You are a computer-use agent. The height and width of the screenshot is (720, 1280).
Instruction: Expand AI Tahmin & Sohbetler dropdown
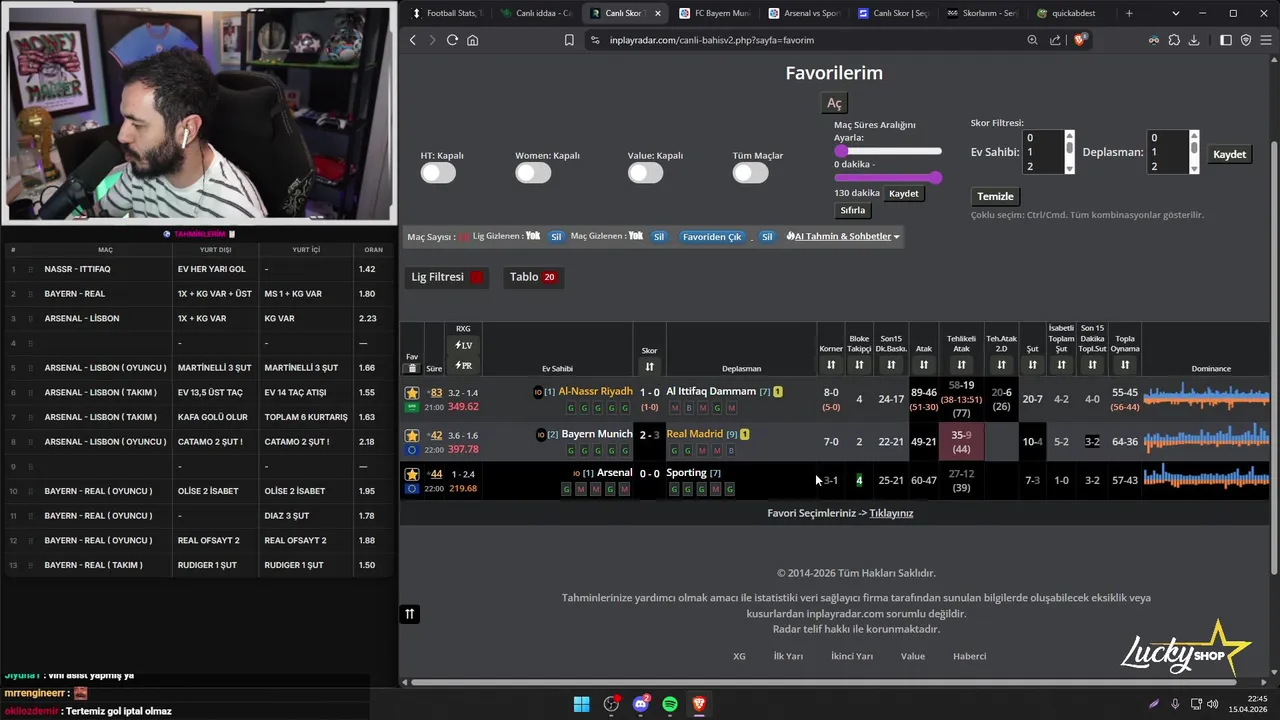(843, 237)
